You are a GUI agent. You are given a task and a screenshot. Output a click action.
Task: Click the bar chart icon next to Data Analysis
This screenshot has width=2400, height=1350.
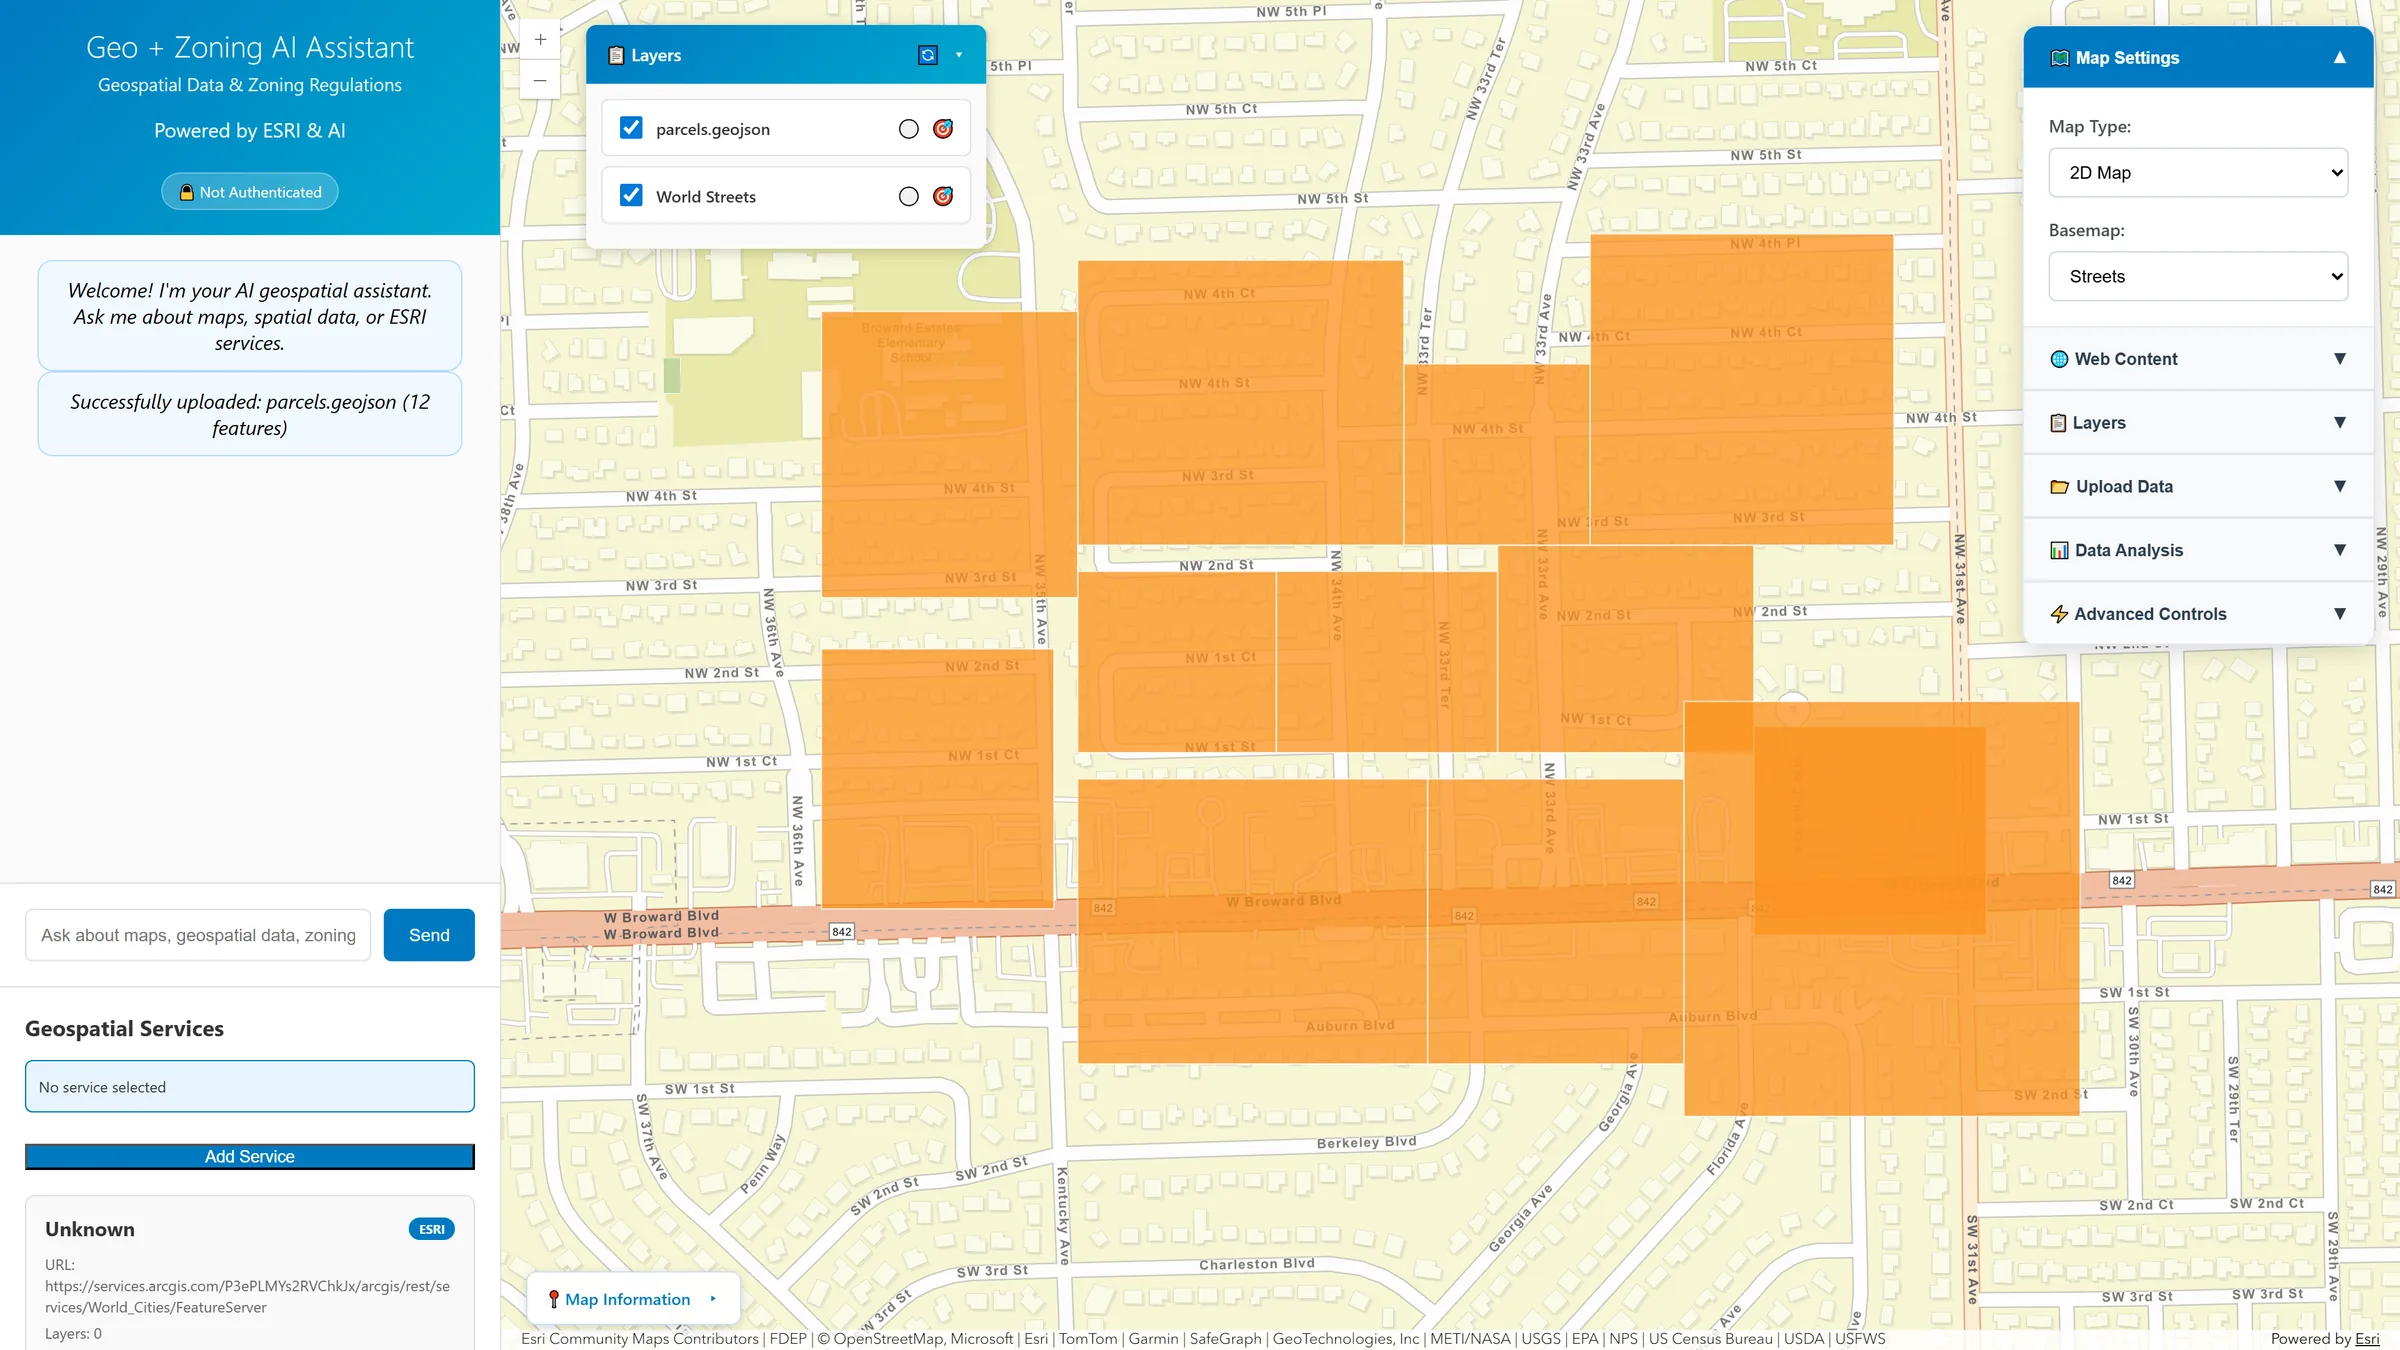2059,551
